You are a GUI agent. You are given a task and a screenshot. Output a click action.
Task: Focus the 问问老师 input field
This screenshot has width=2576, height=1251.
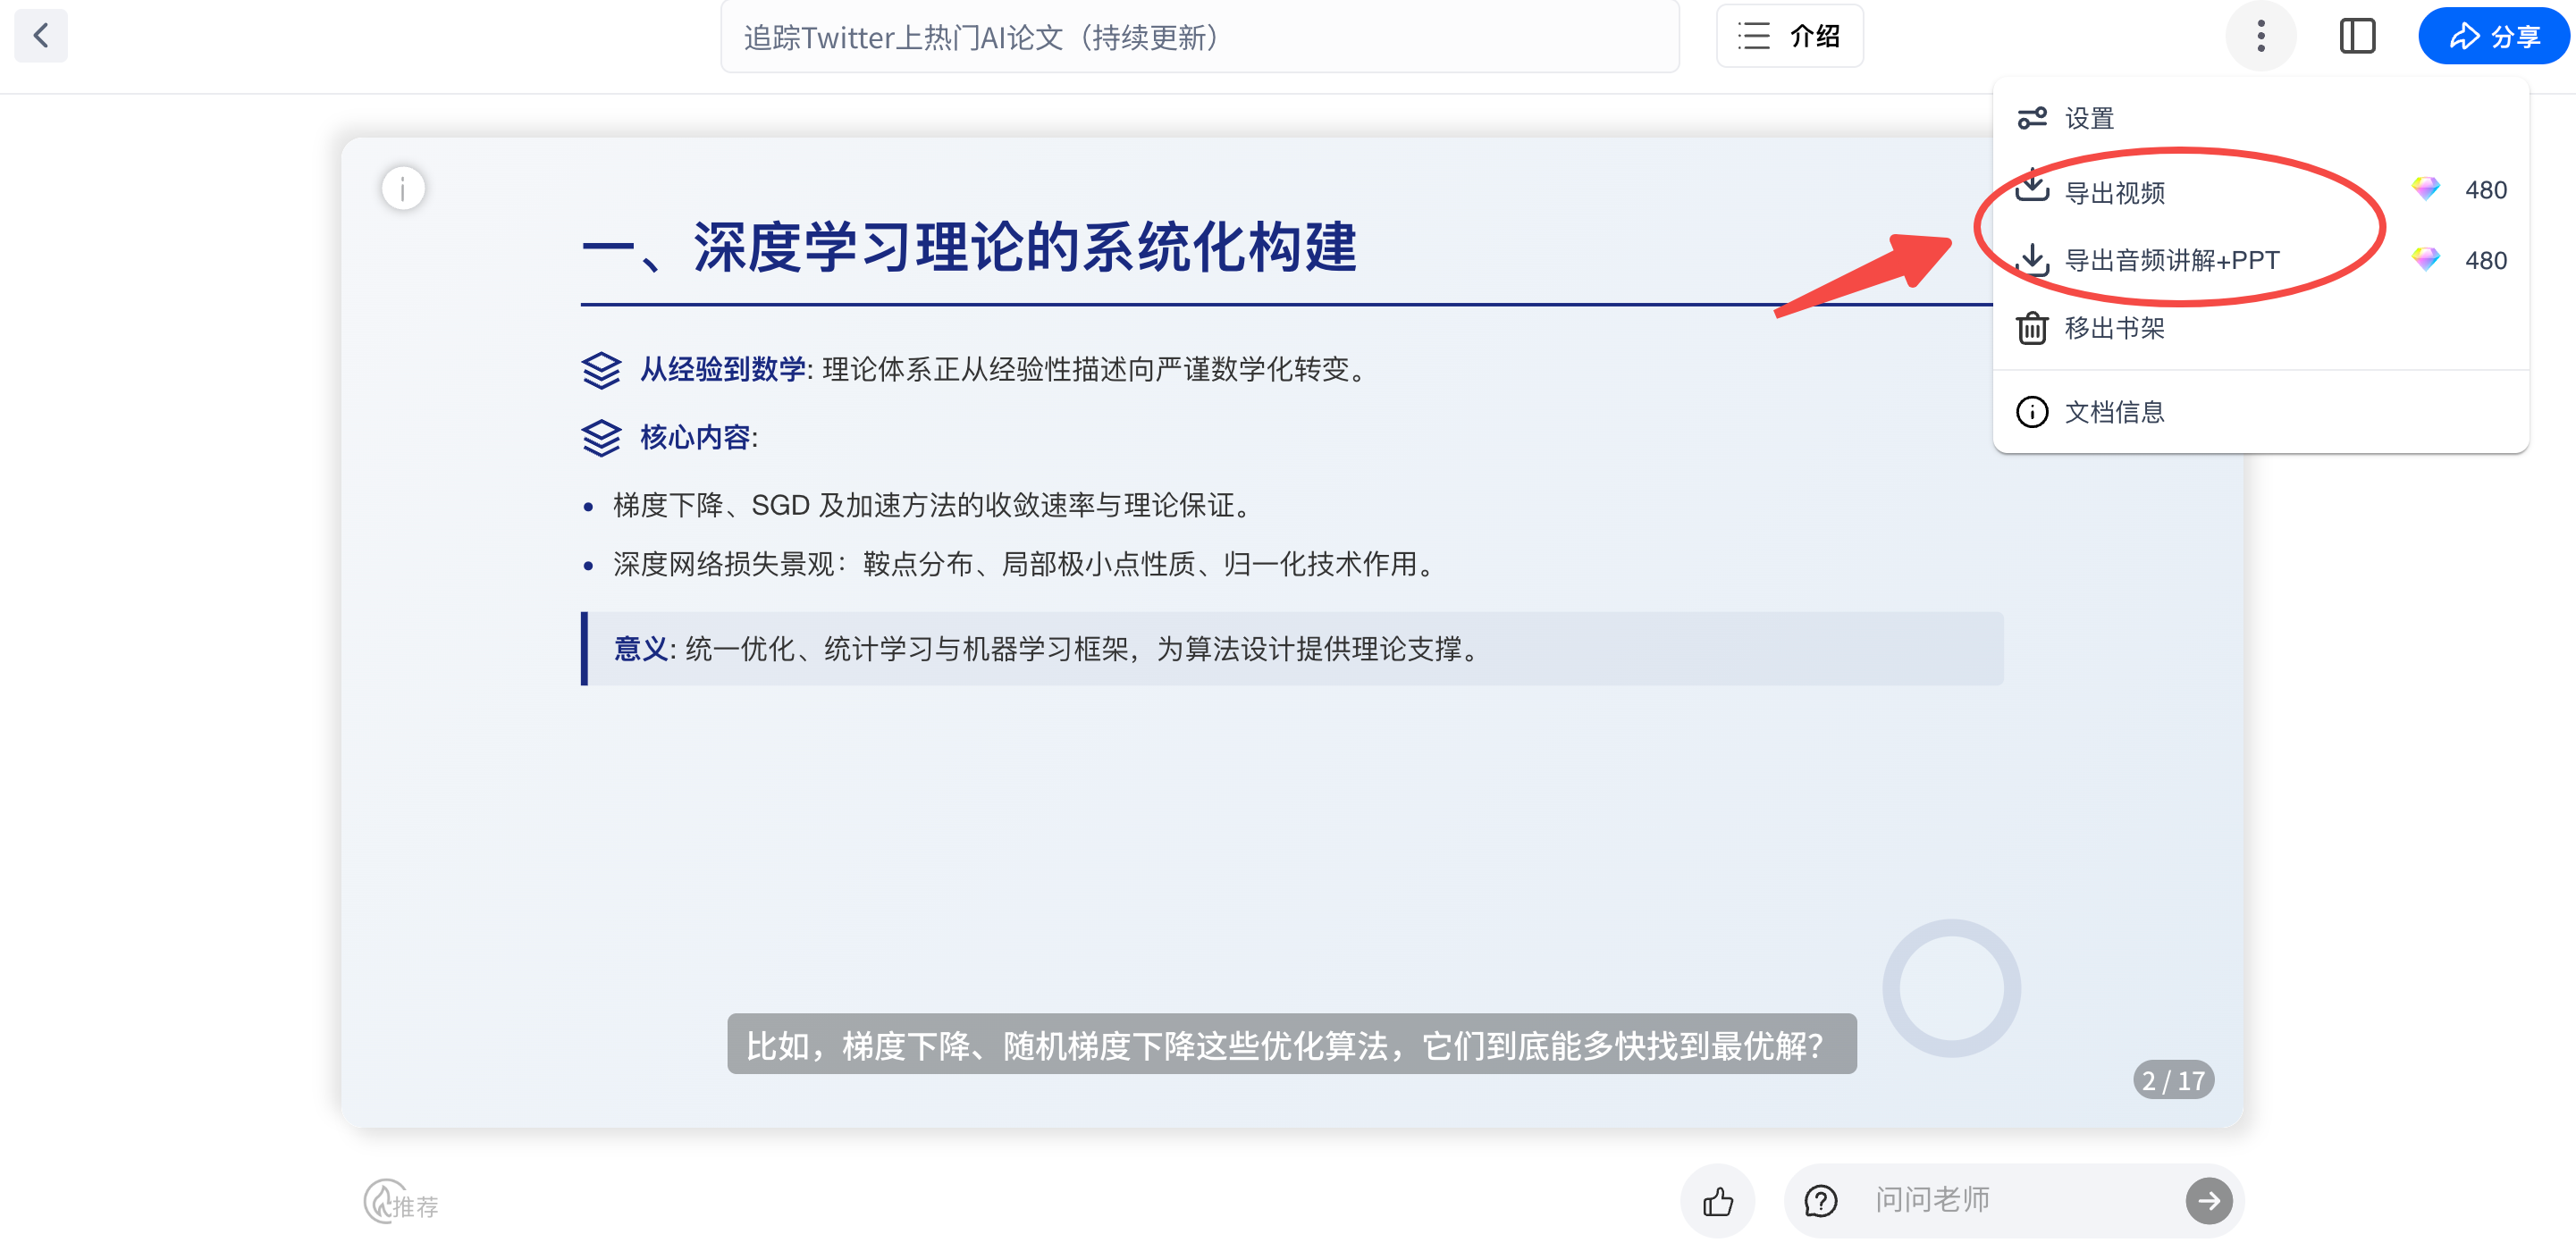click(x=2010, y=1199)
